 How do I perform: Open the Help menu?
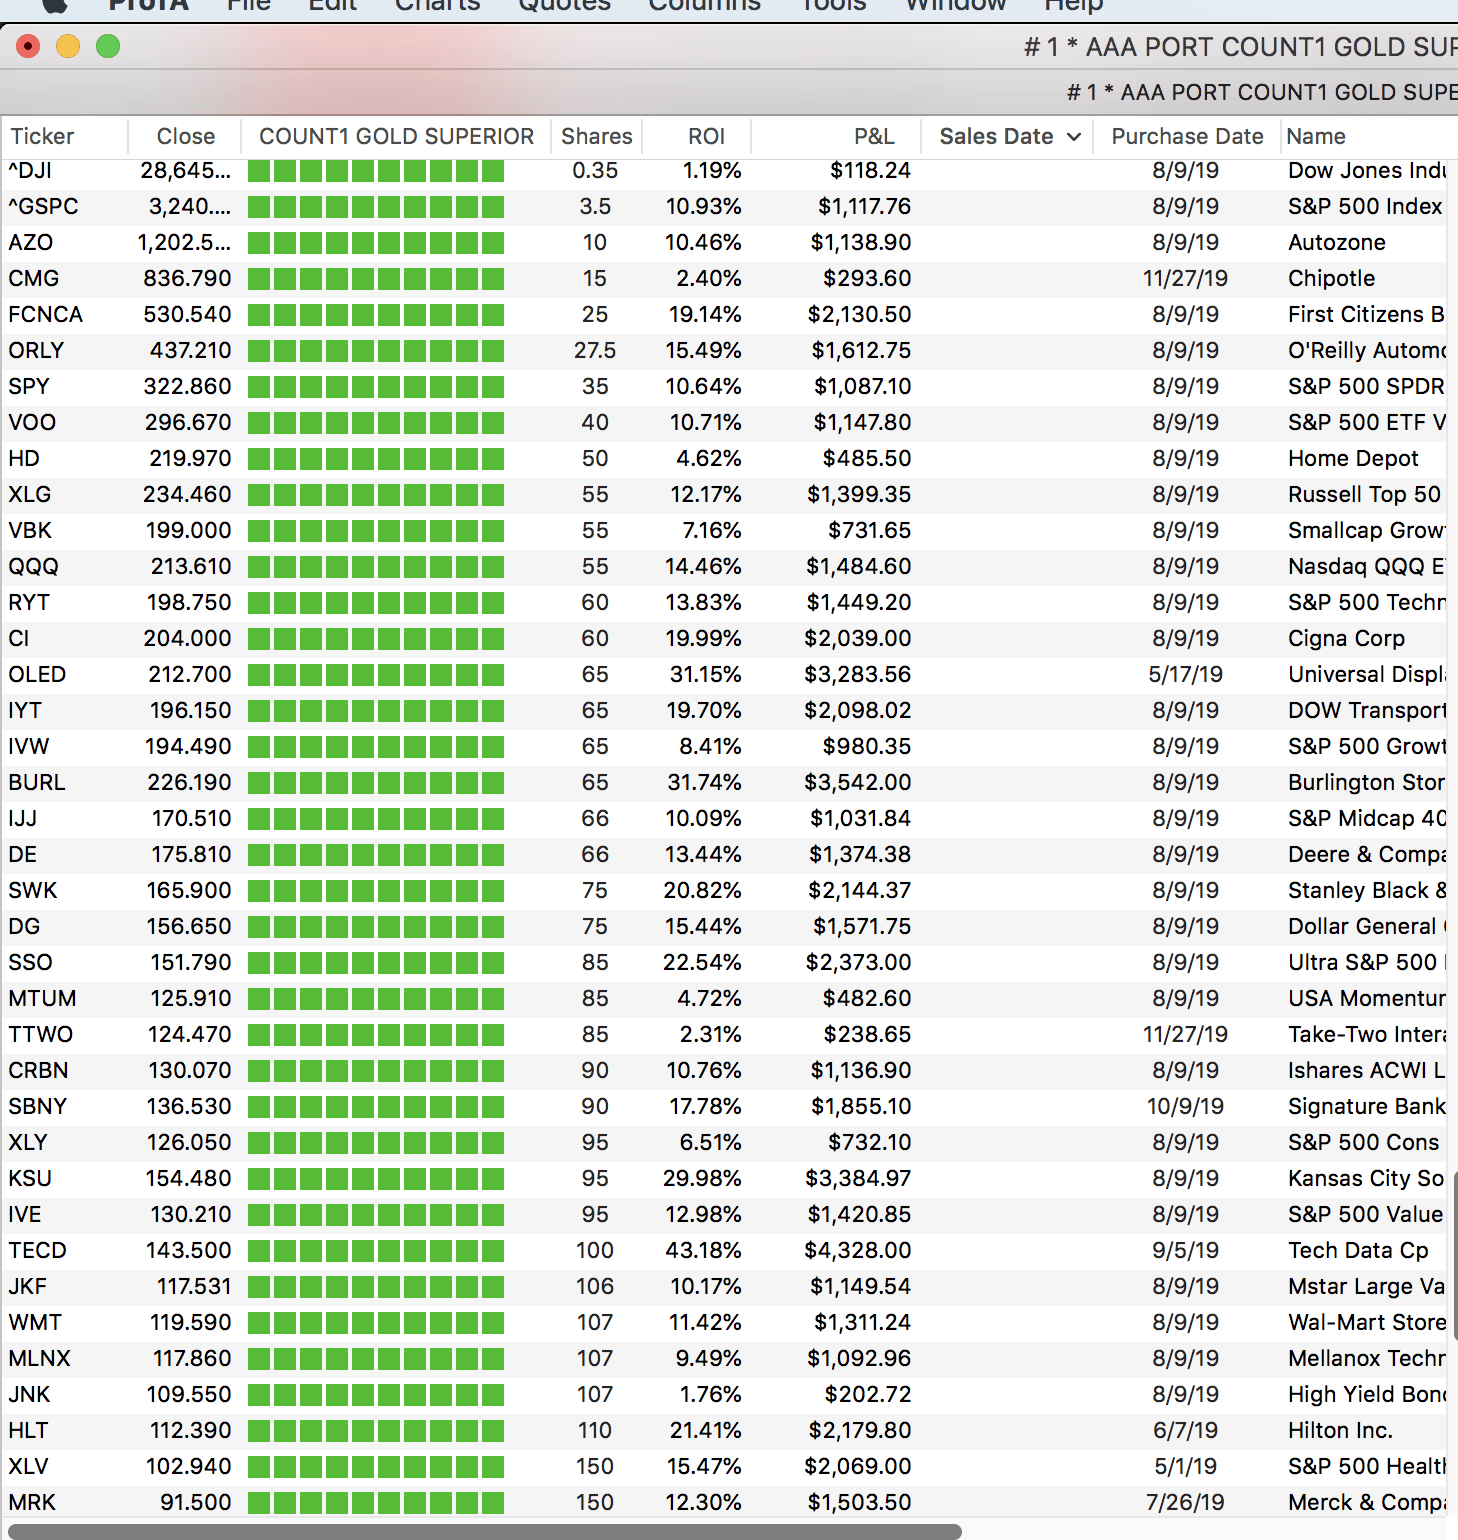click(1073, 5)
